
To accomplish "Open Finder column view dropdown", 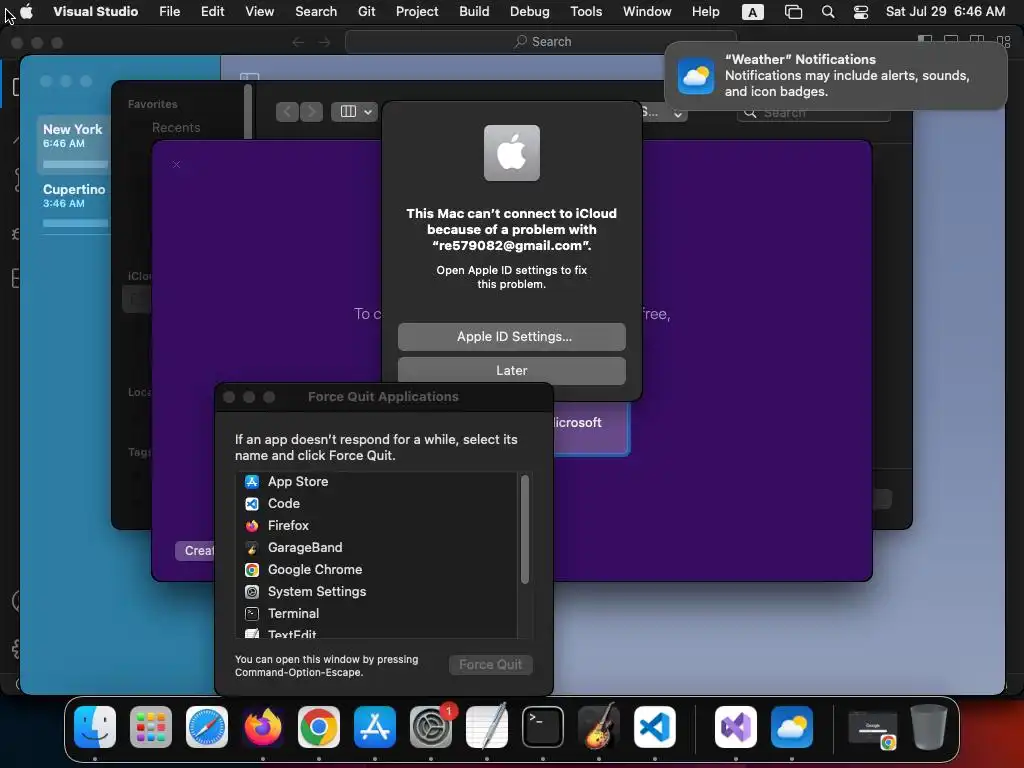I will tap(356, 112).
